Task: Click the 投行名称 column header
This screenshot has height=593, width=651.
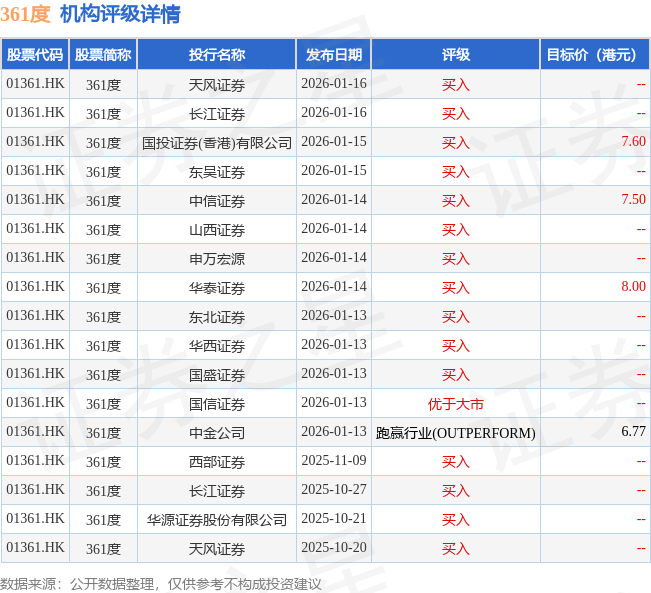Action: click(217, 54)
